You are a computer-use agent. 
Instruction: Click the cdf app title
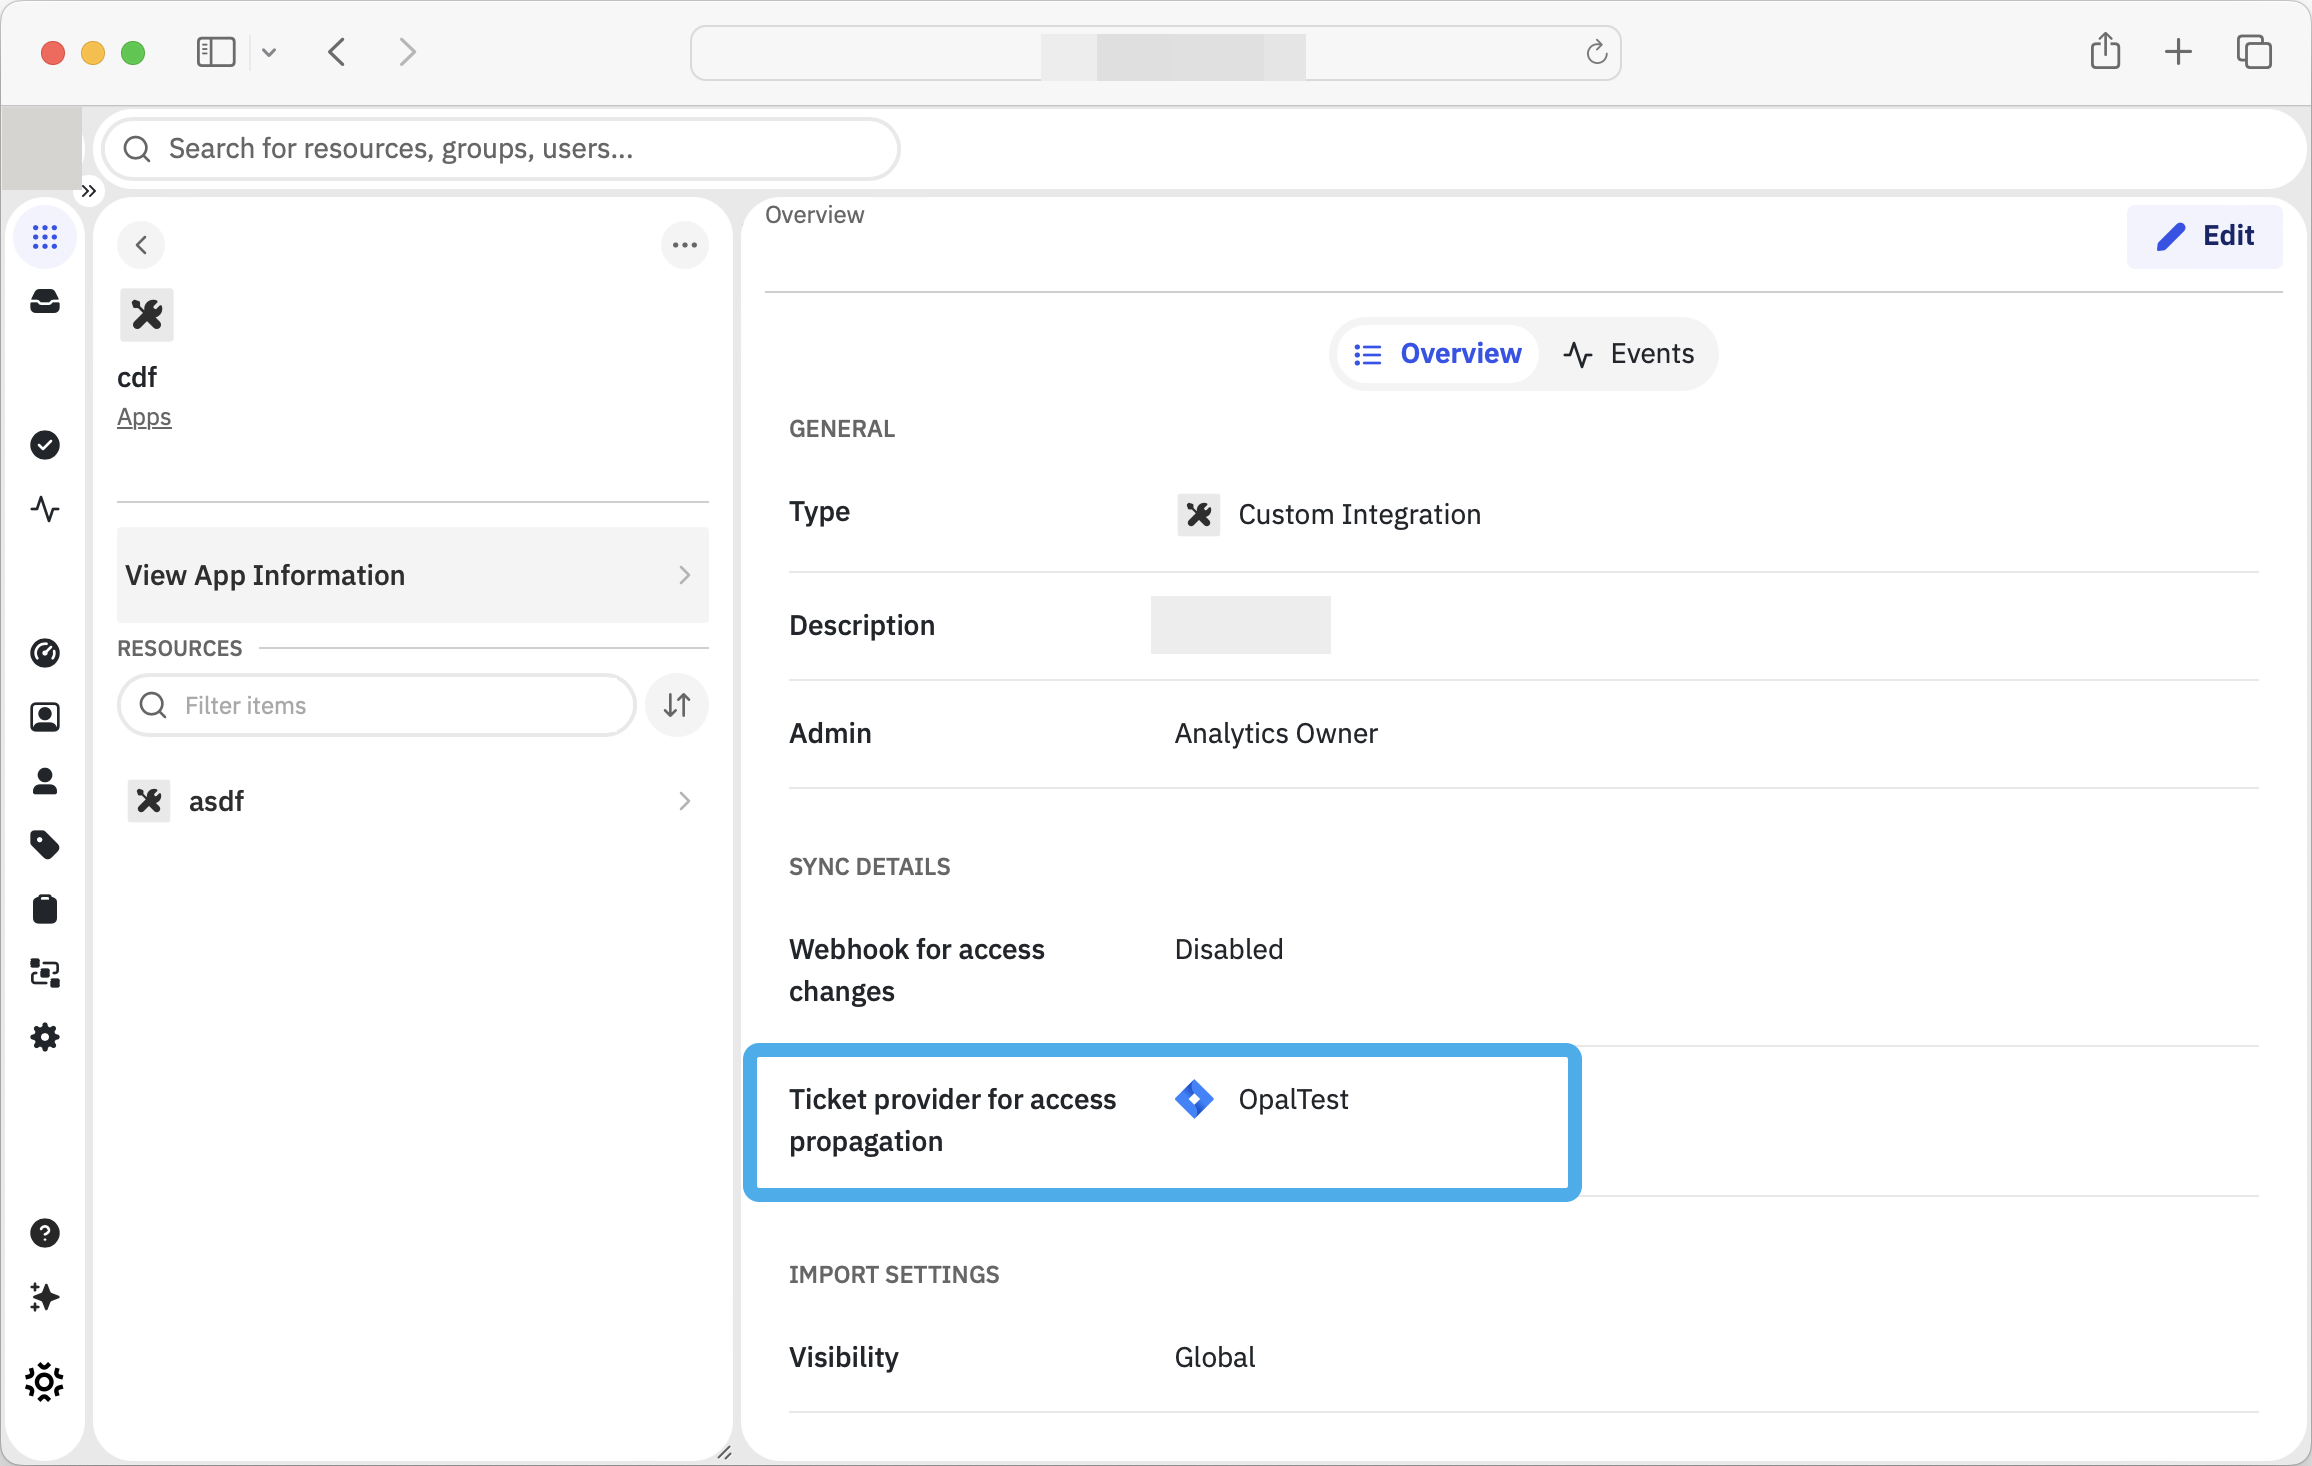point(137,377)
